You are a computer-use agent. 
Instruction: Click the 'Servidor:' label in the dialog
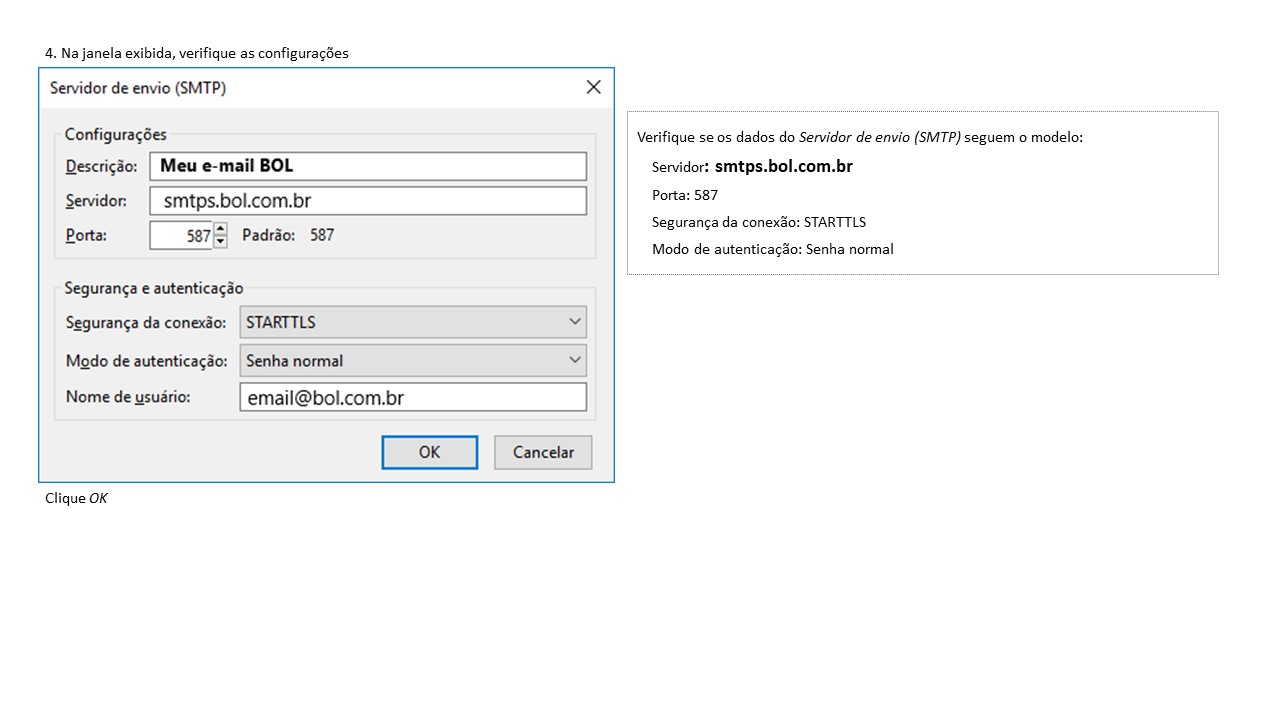point(96,201)
